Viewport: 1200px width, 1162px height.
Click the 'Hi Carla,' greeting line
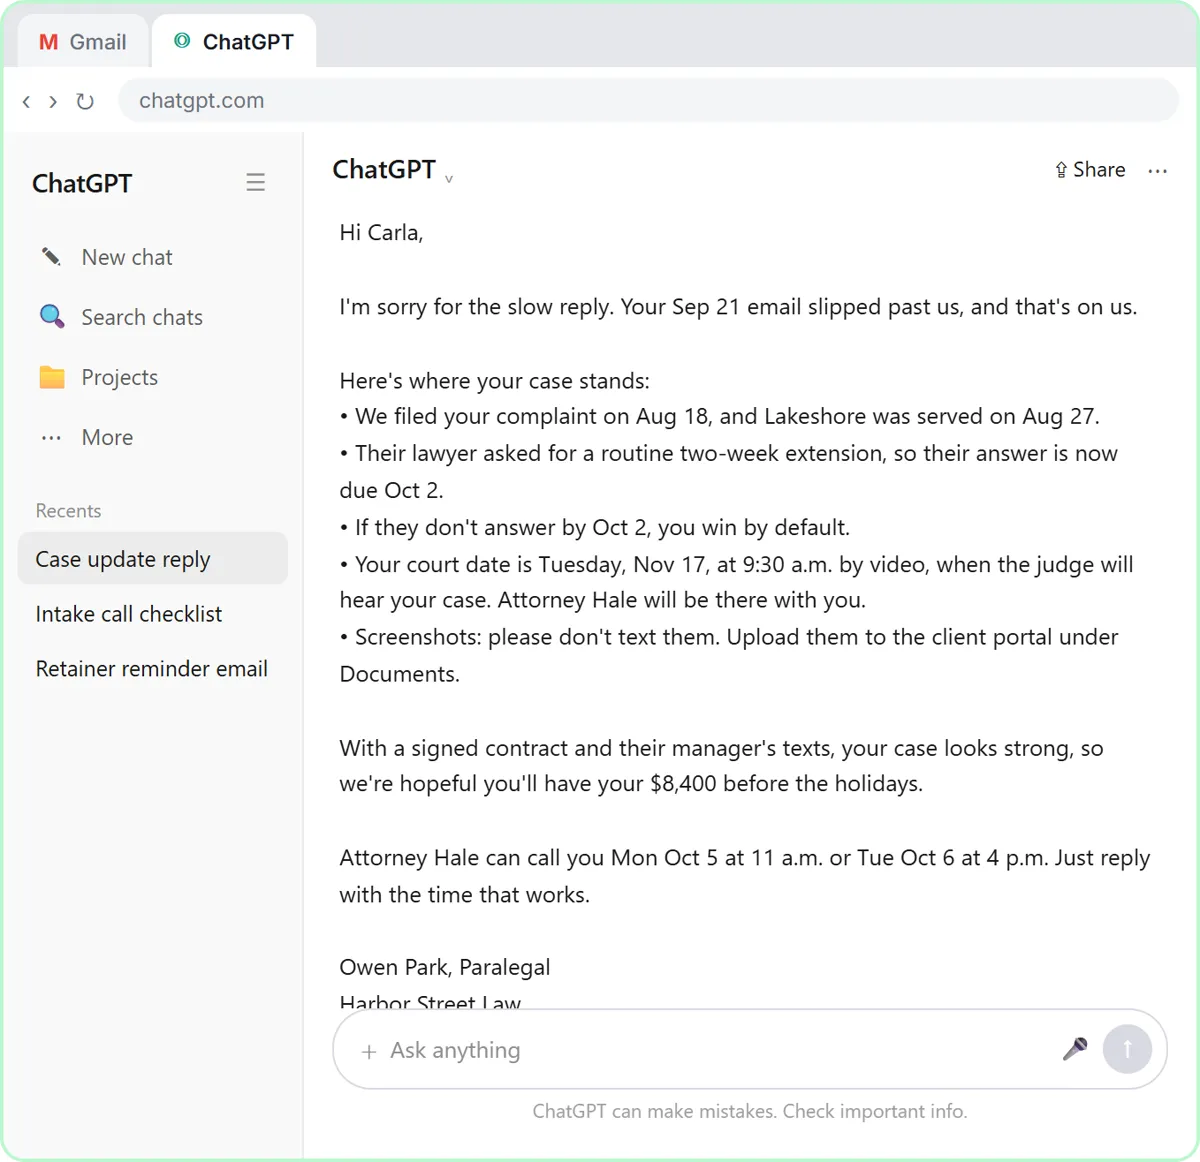click(x=381, y=233)
